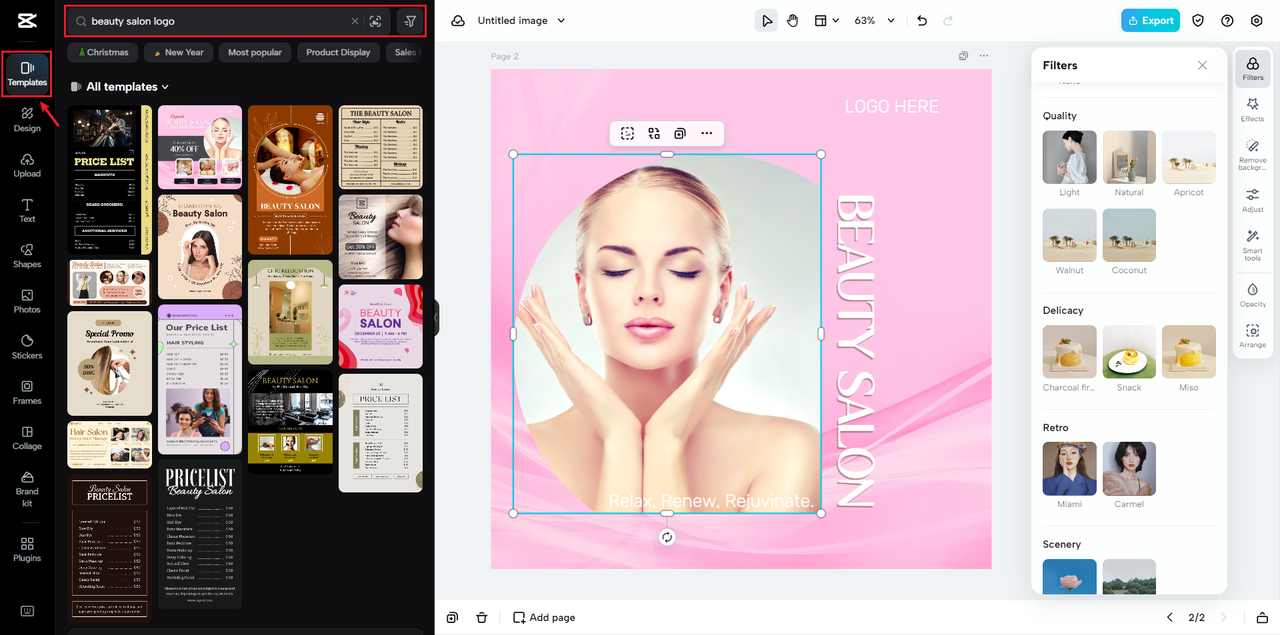Select the hand pan tool
The height and width of the screenshot is (635, 1280).
point(792,20)
